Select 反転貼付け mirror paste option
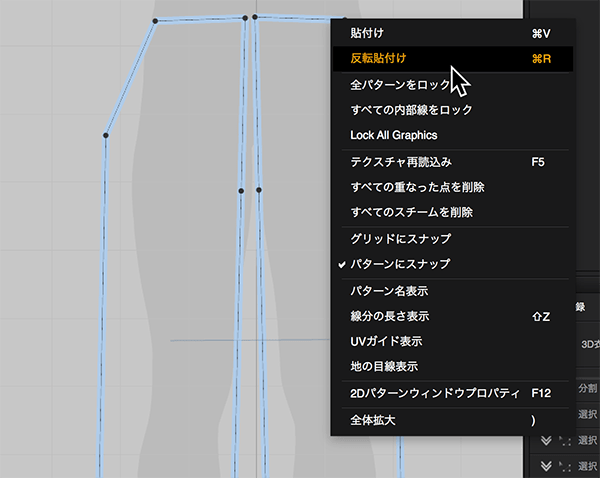The height and width of the screenshot is (478, 600). pos(378,59)
